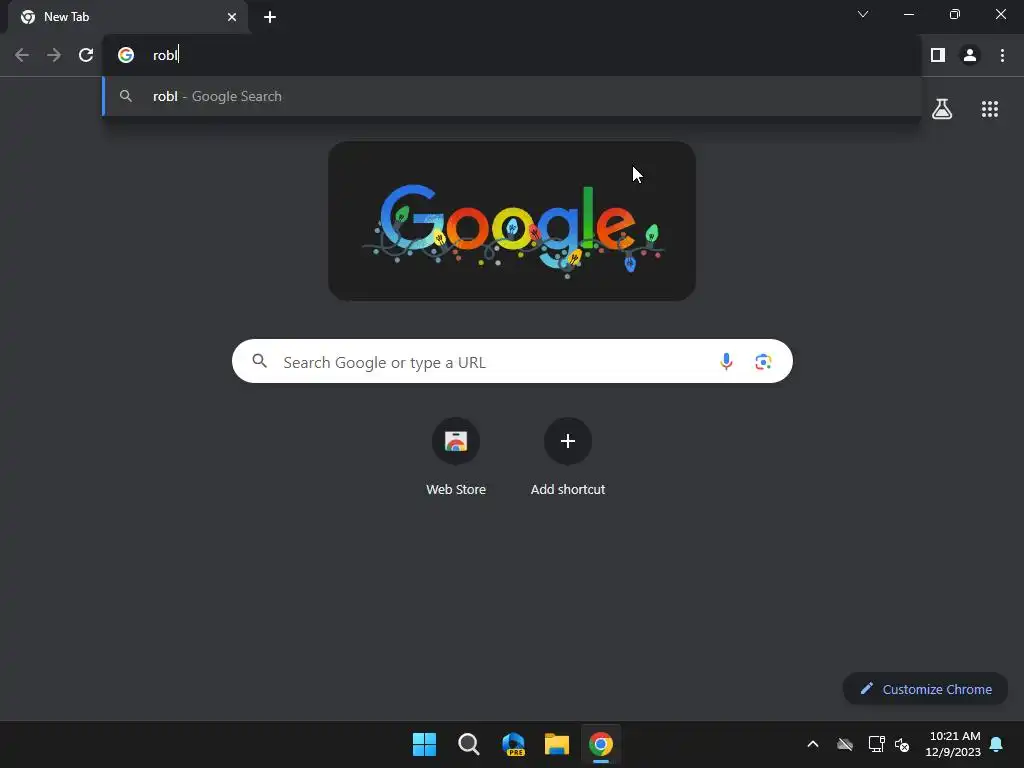Open the Google apps grid
This screenshot has width=1024, height=768.
(x=990, y=109)
